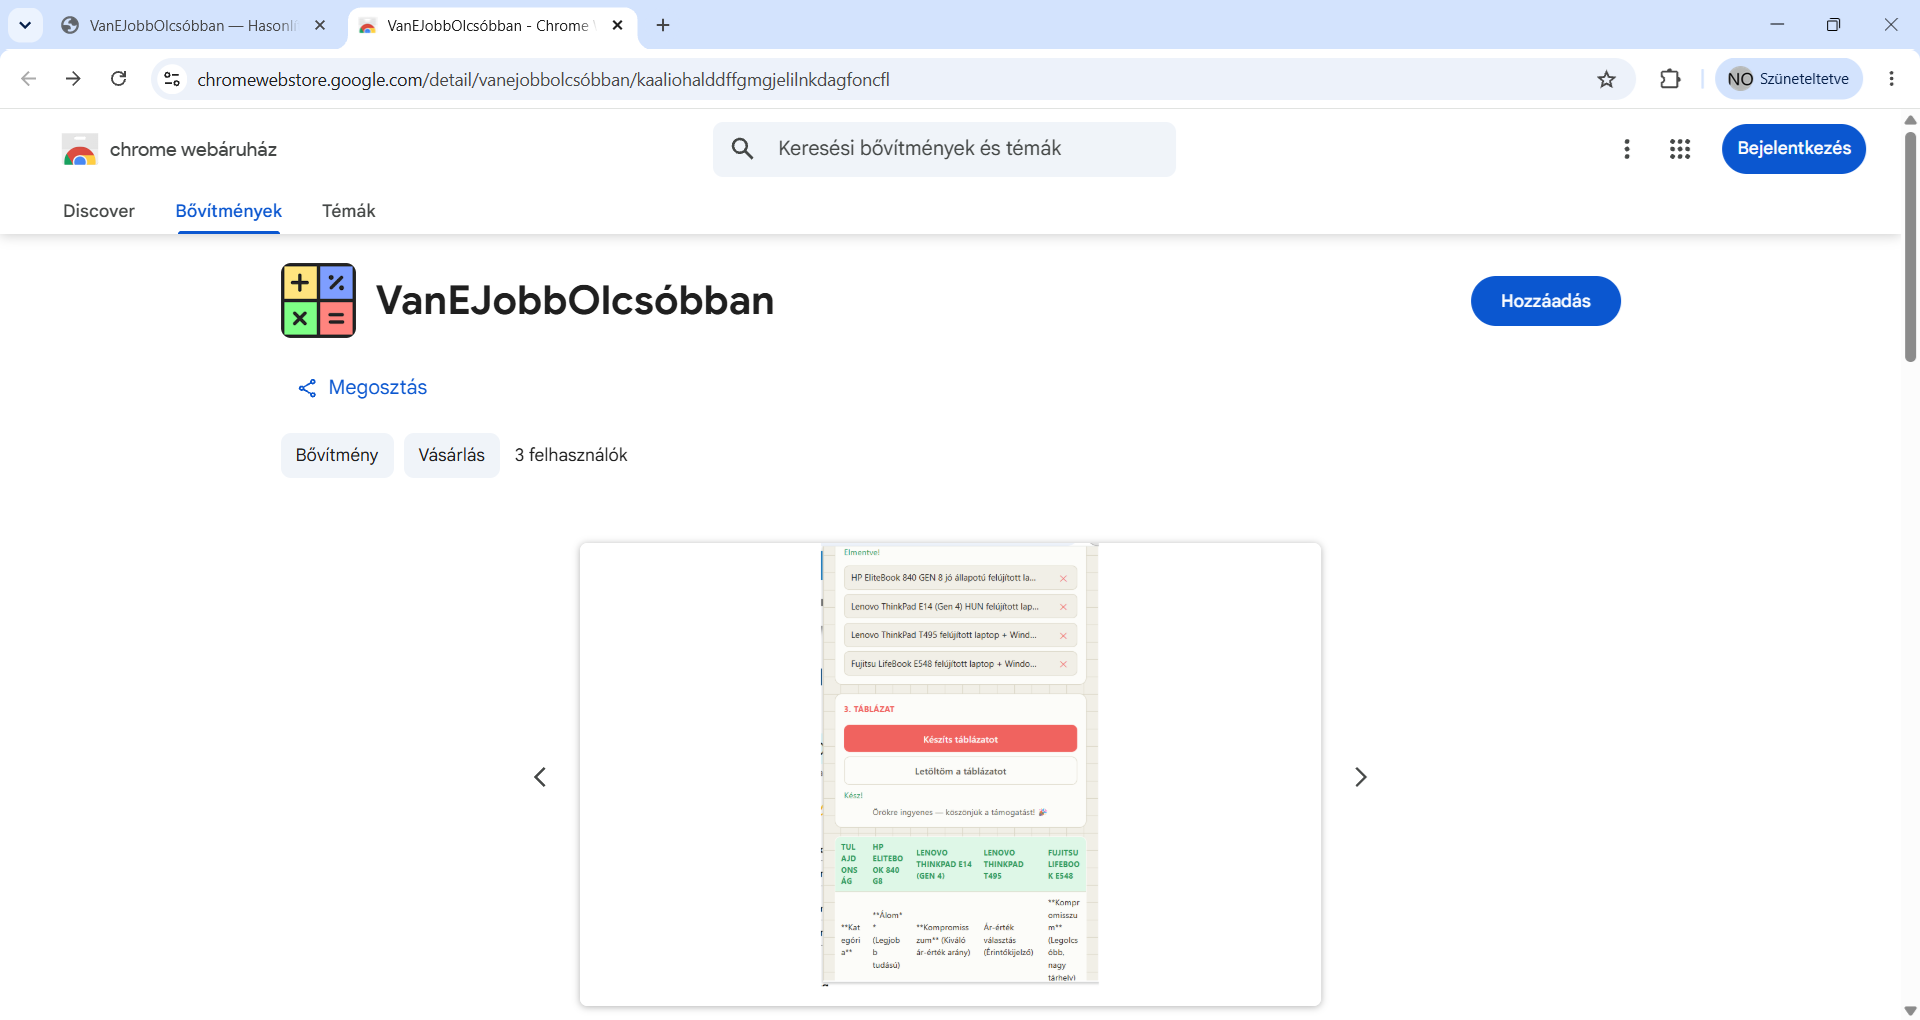The image size is (1920, 1020).
Task: Click the page vertical scrollbar thumb
Action: [1911, 245]
